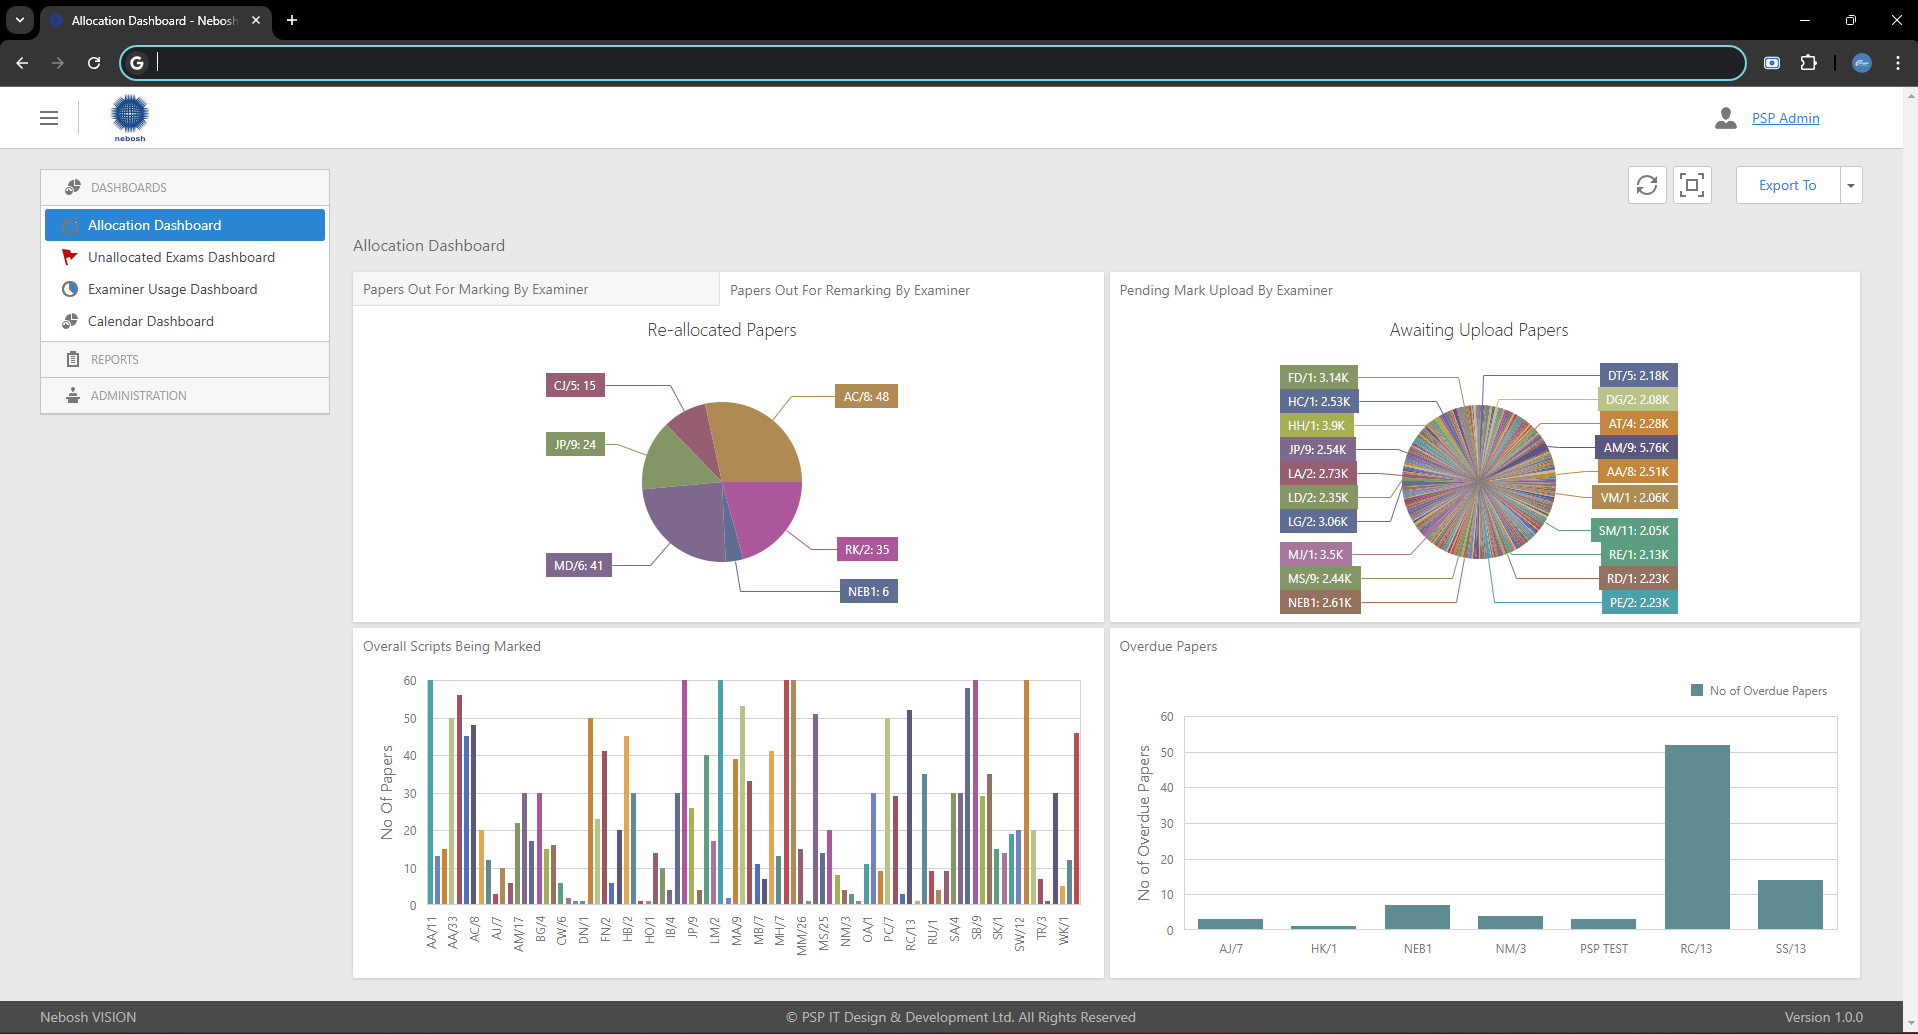
Task: Click the Nebosh logo
Action: coord(130,118)
